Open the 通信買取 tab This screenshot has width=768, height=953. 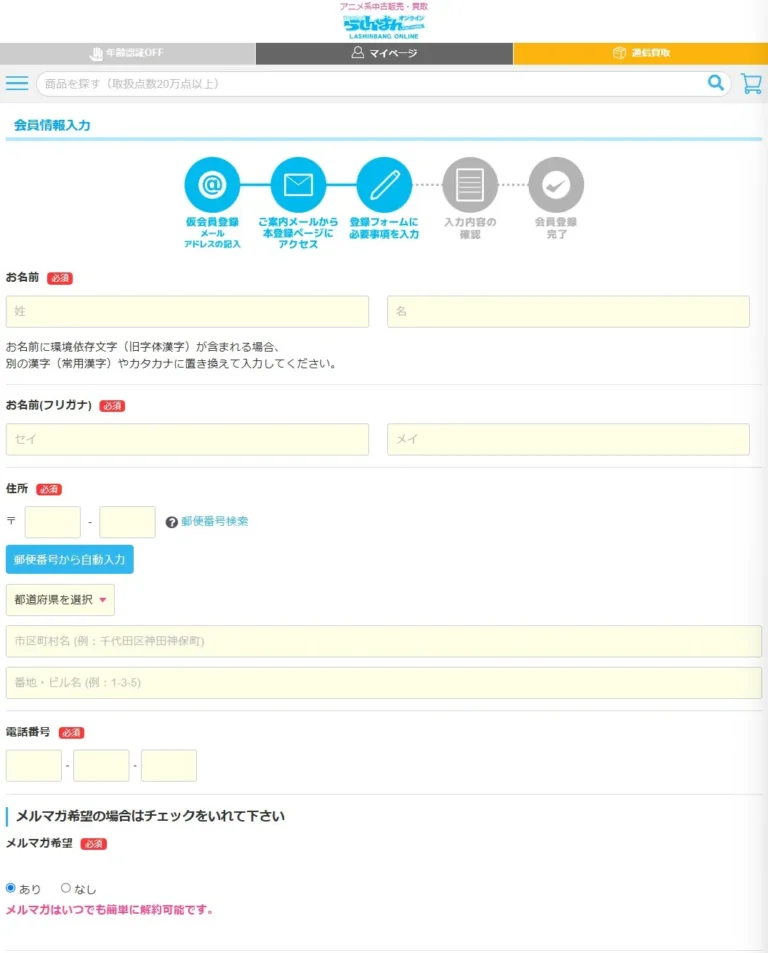(x=640, y=53)
